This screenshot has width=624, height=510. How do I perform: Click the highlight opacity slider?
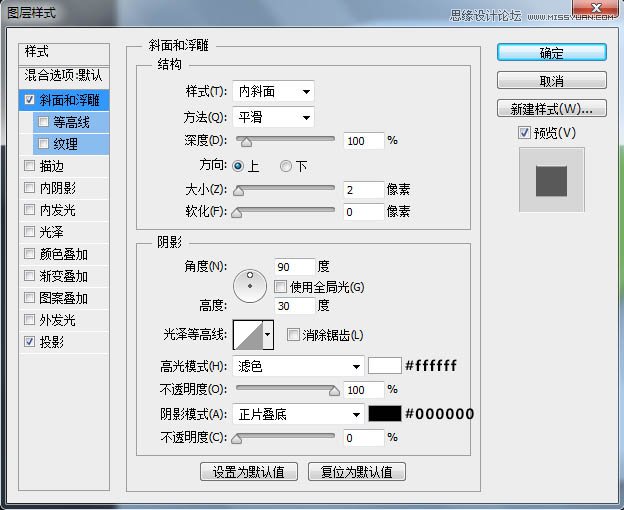(x=285, y=388)
